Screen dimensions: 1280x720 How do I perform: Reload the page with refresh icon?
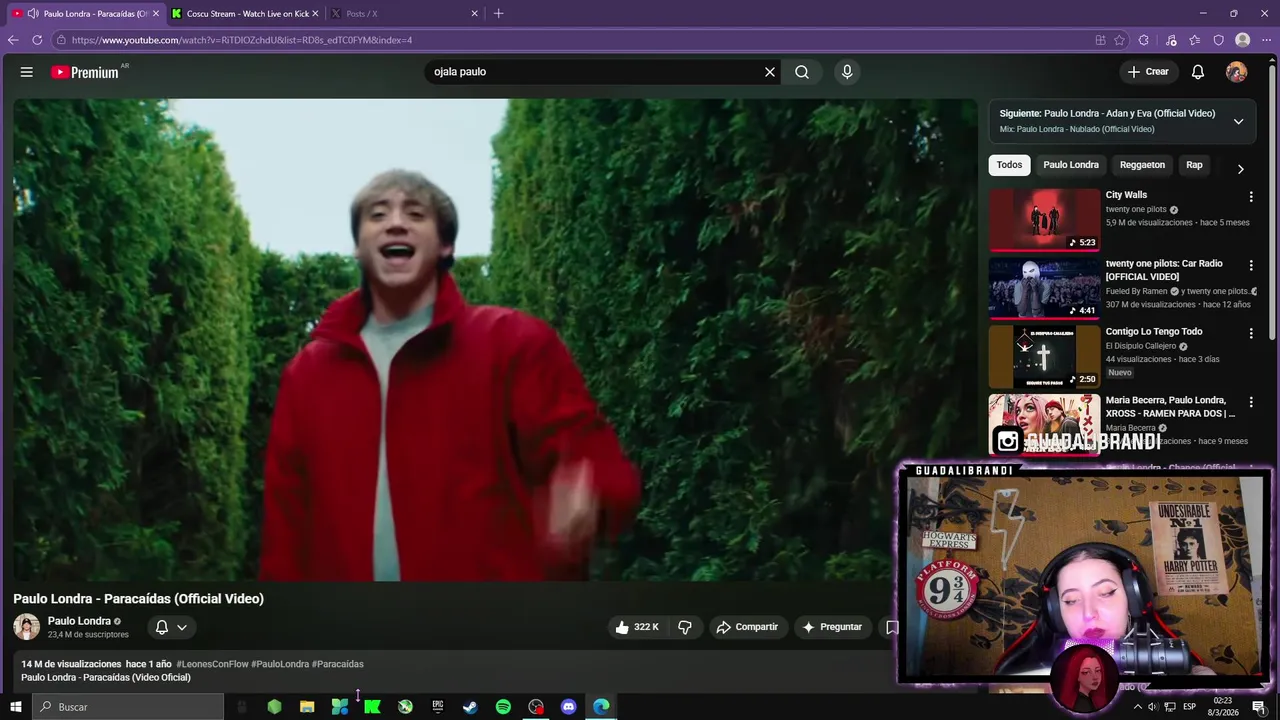point(37,40)
